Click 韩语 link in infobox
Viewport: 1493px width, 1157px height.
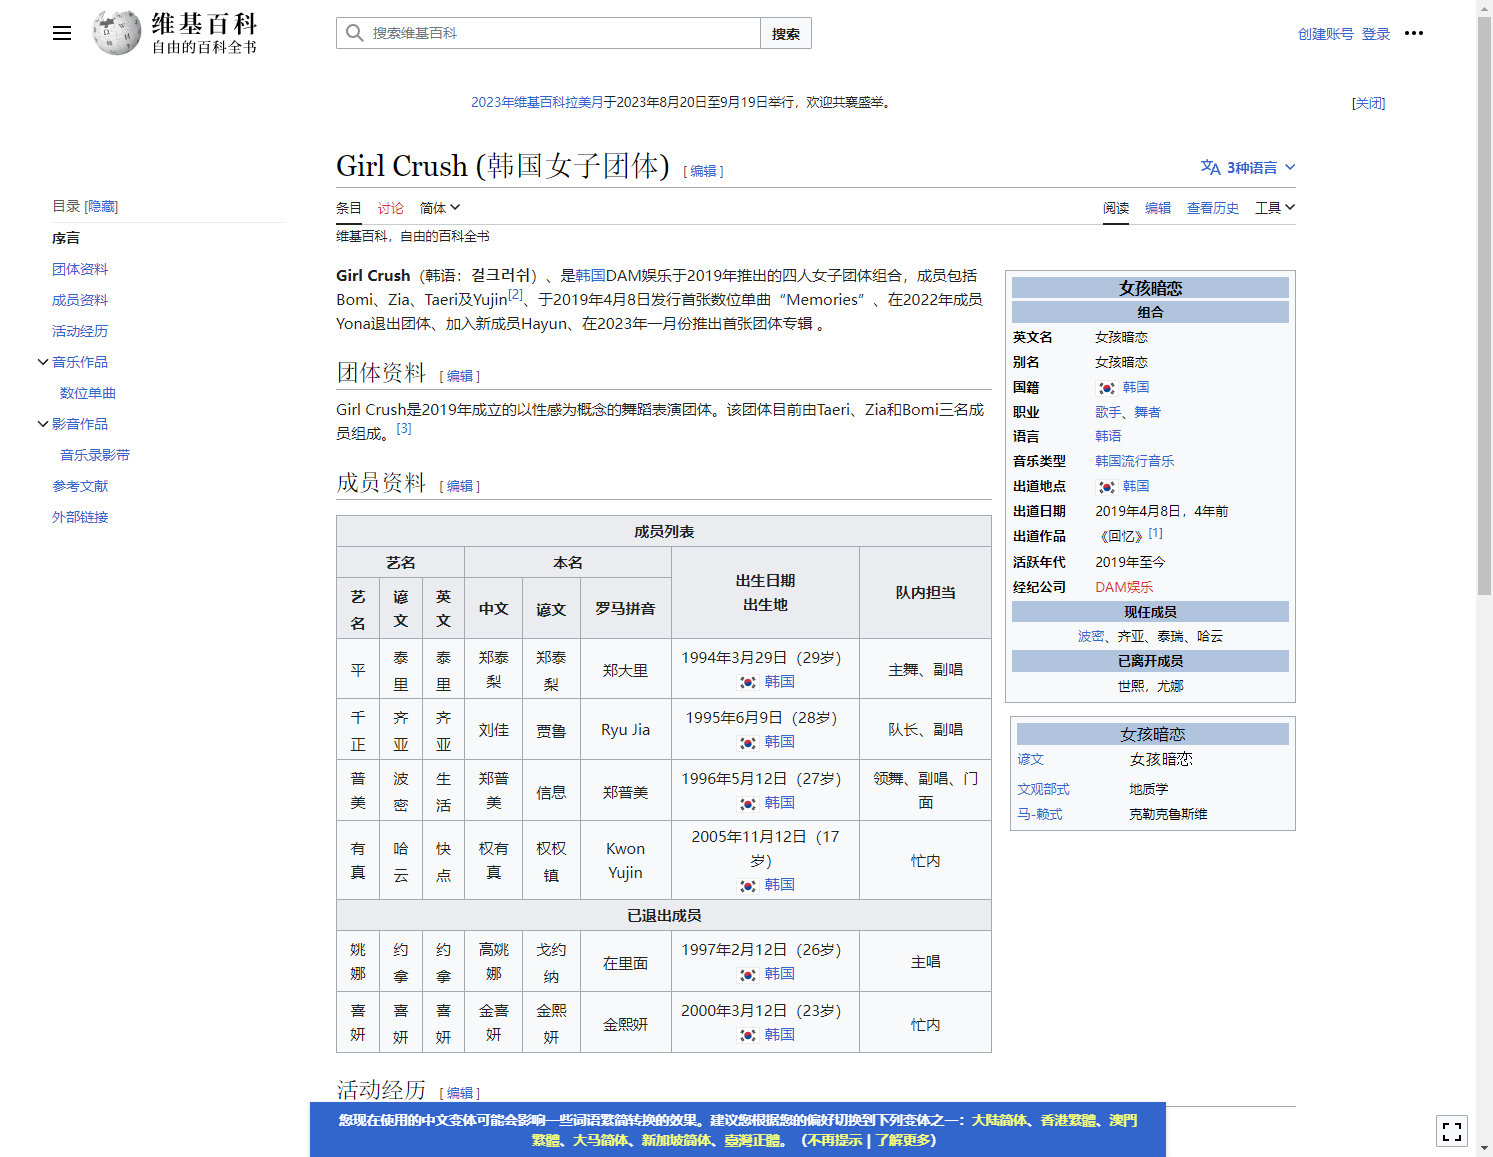tap(1108, 436)
